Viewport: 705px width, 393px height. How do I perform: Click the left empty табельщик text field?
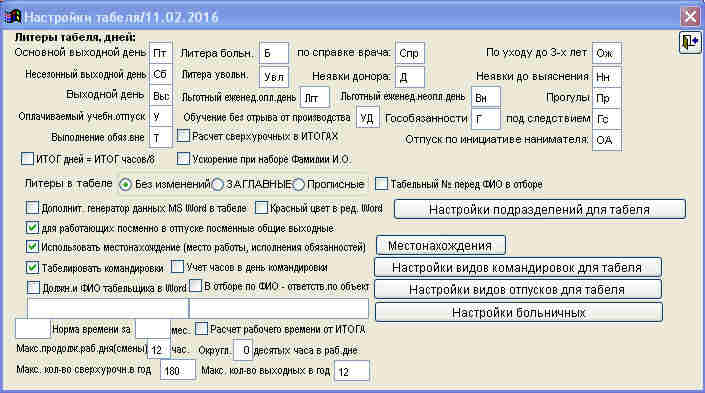pos(107,308)
